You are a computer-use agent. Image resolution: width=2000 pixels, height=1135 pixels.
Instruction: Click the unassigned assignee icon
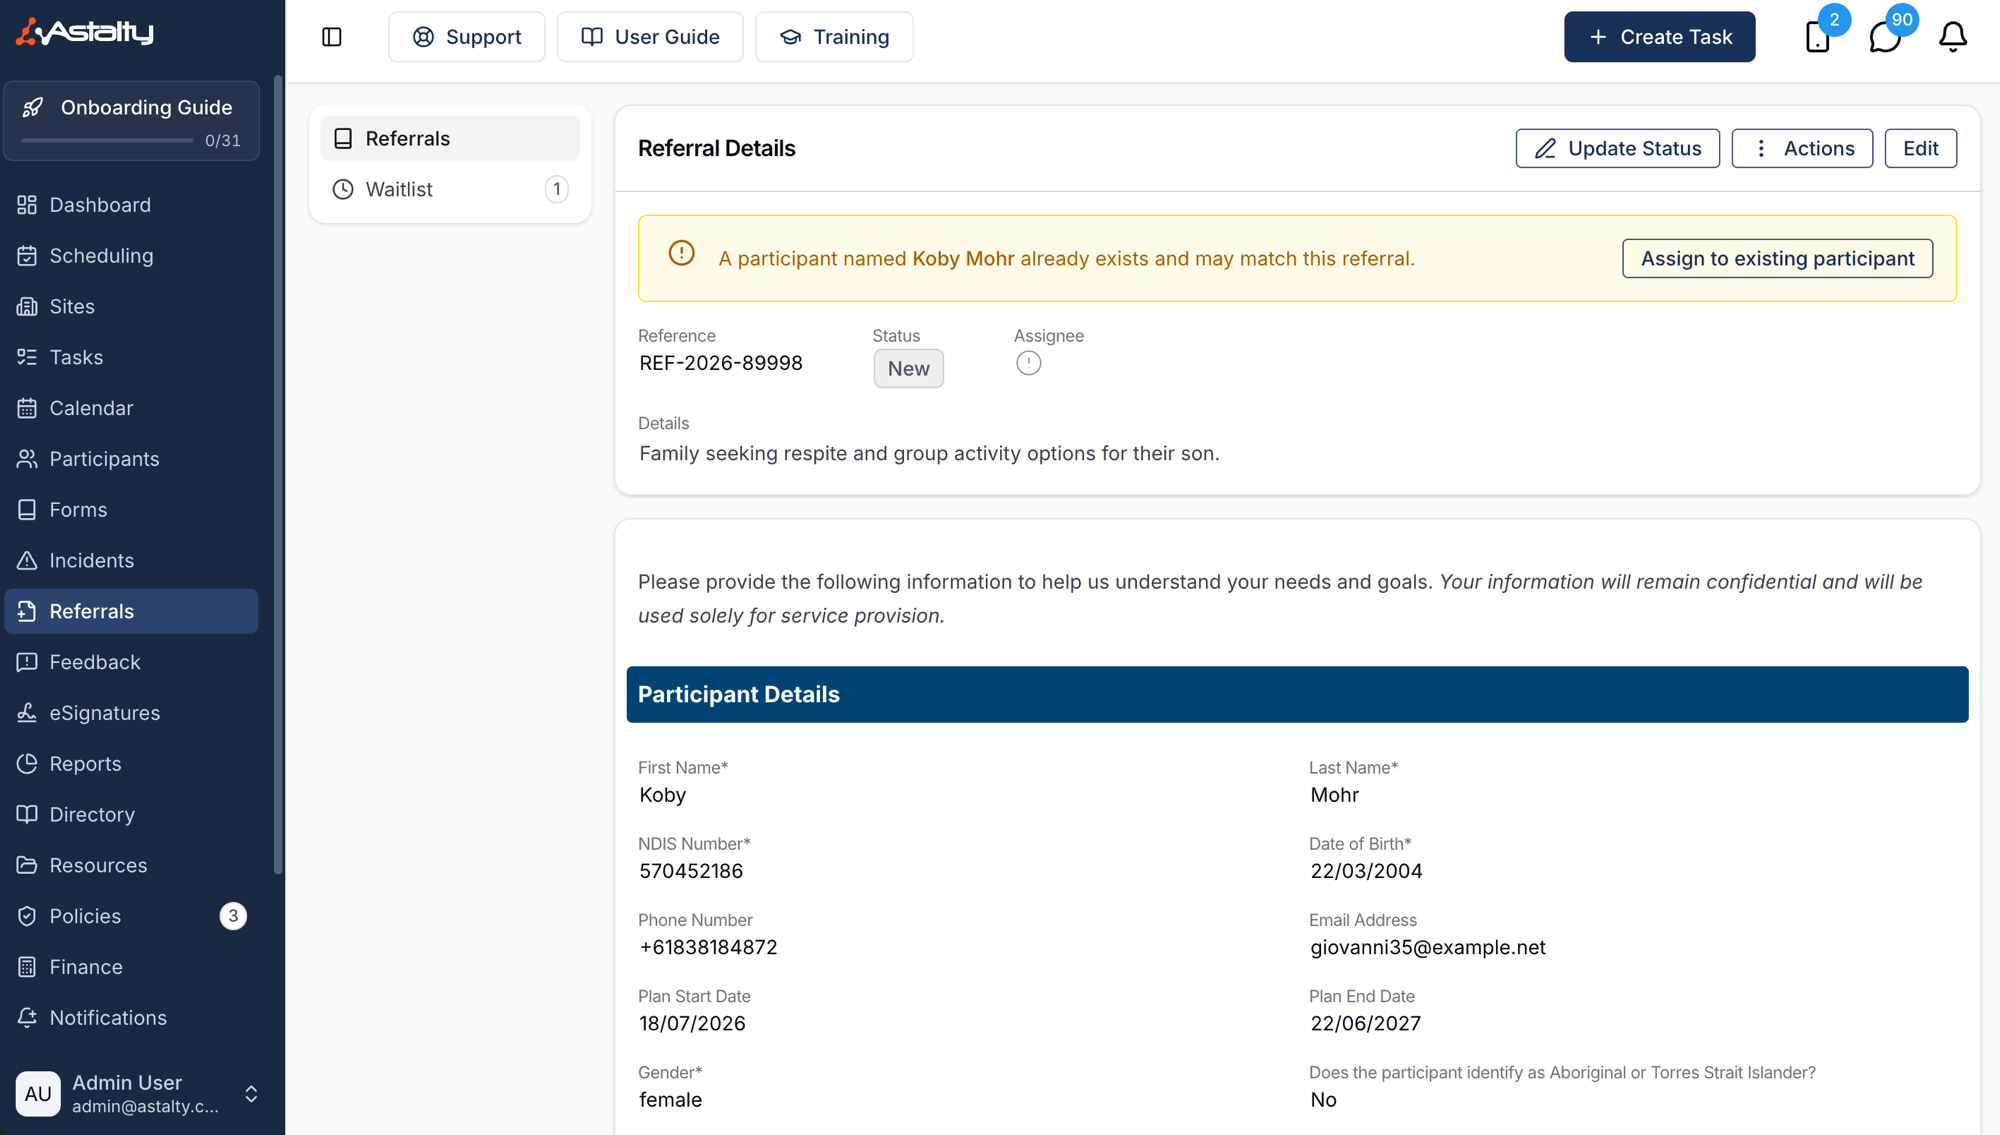tap(1028, 363)
